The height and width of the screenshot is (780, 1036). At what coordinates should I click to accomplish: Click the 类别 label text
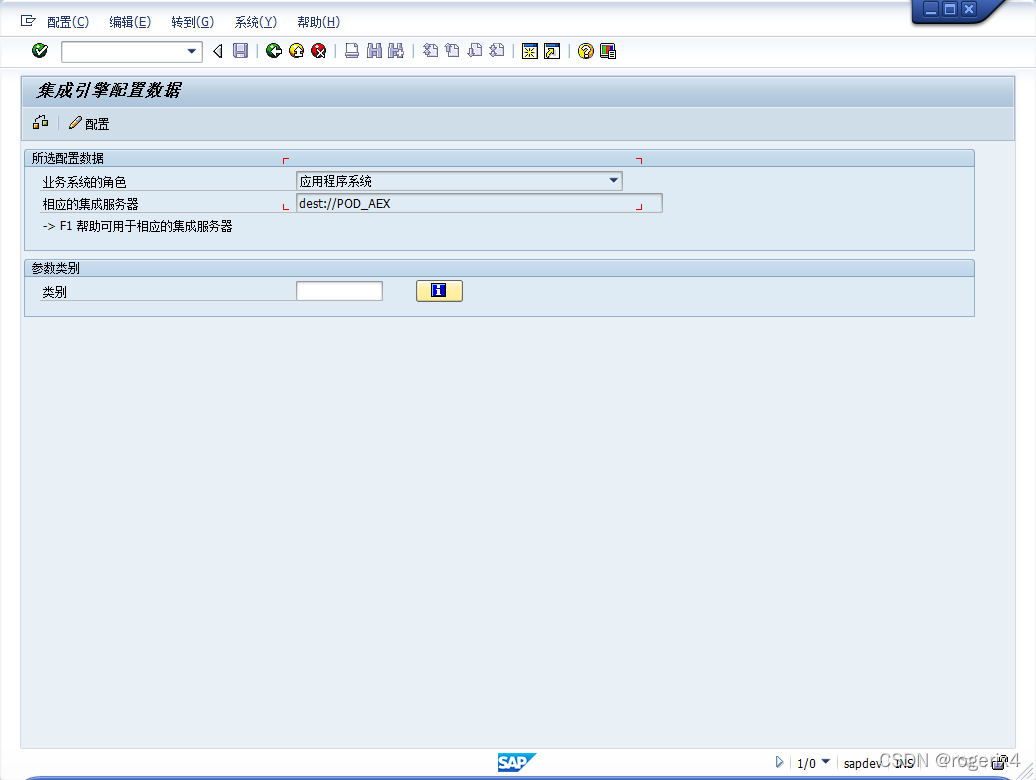click(x=54, y=292)
